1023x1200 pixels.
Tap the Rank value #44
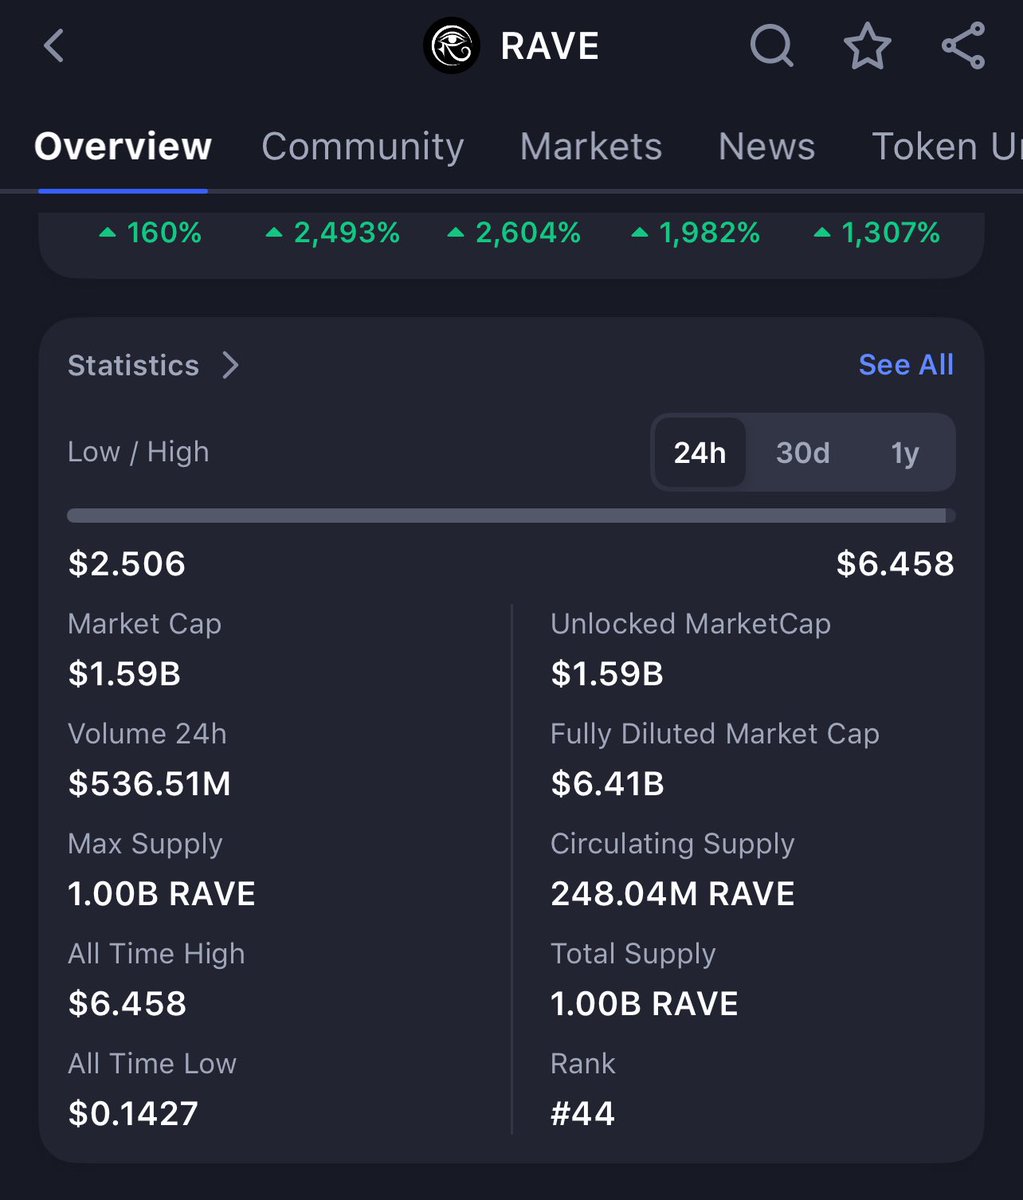coord(583,1114)
